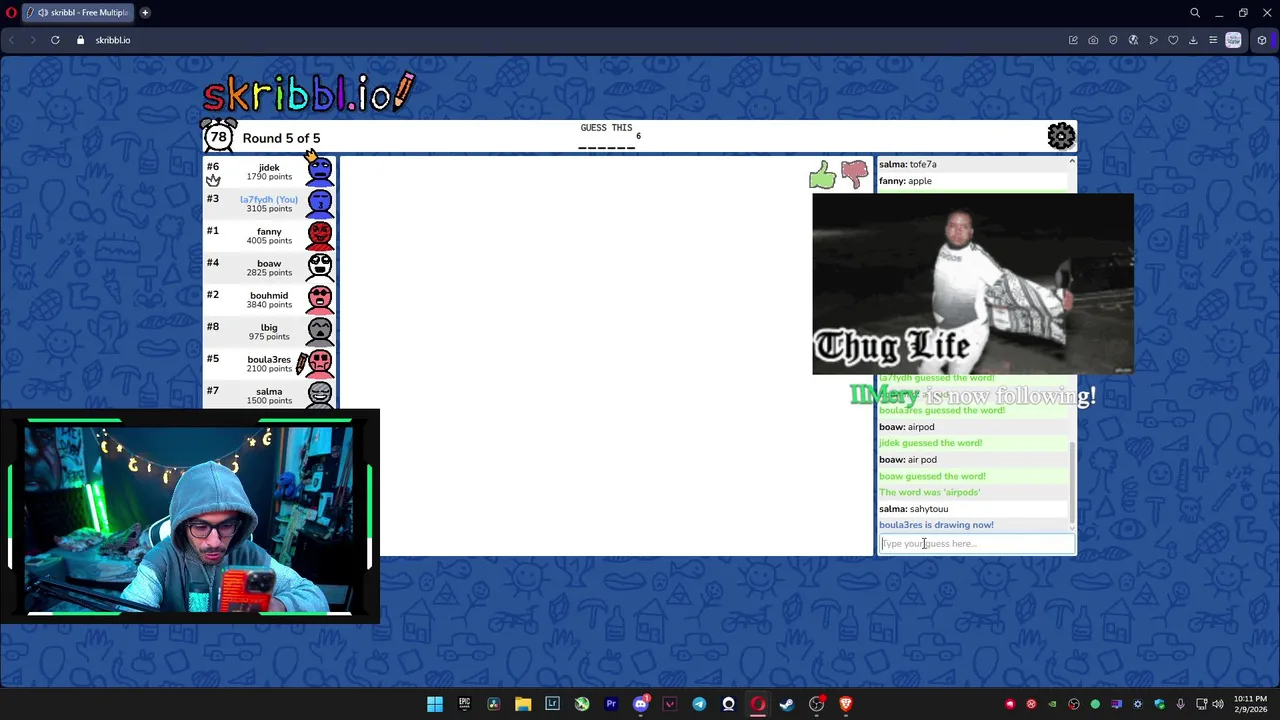Image resolution: width=1280 pixels, height=720 pixels.
Task: Click the guess input field
Action: (976, 544)
